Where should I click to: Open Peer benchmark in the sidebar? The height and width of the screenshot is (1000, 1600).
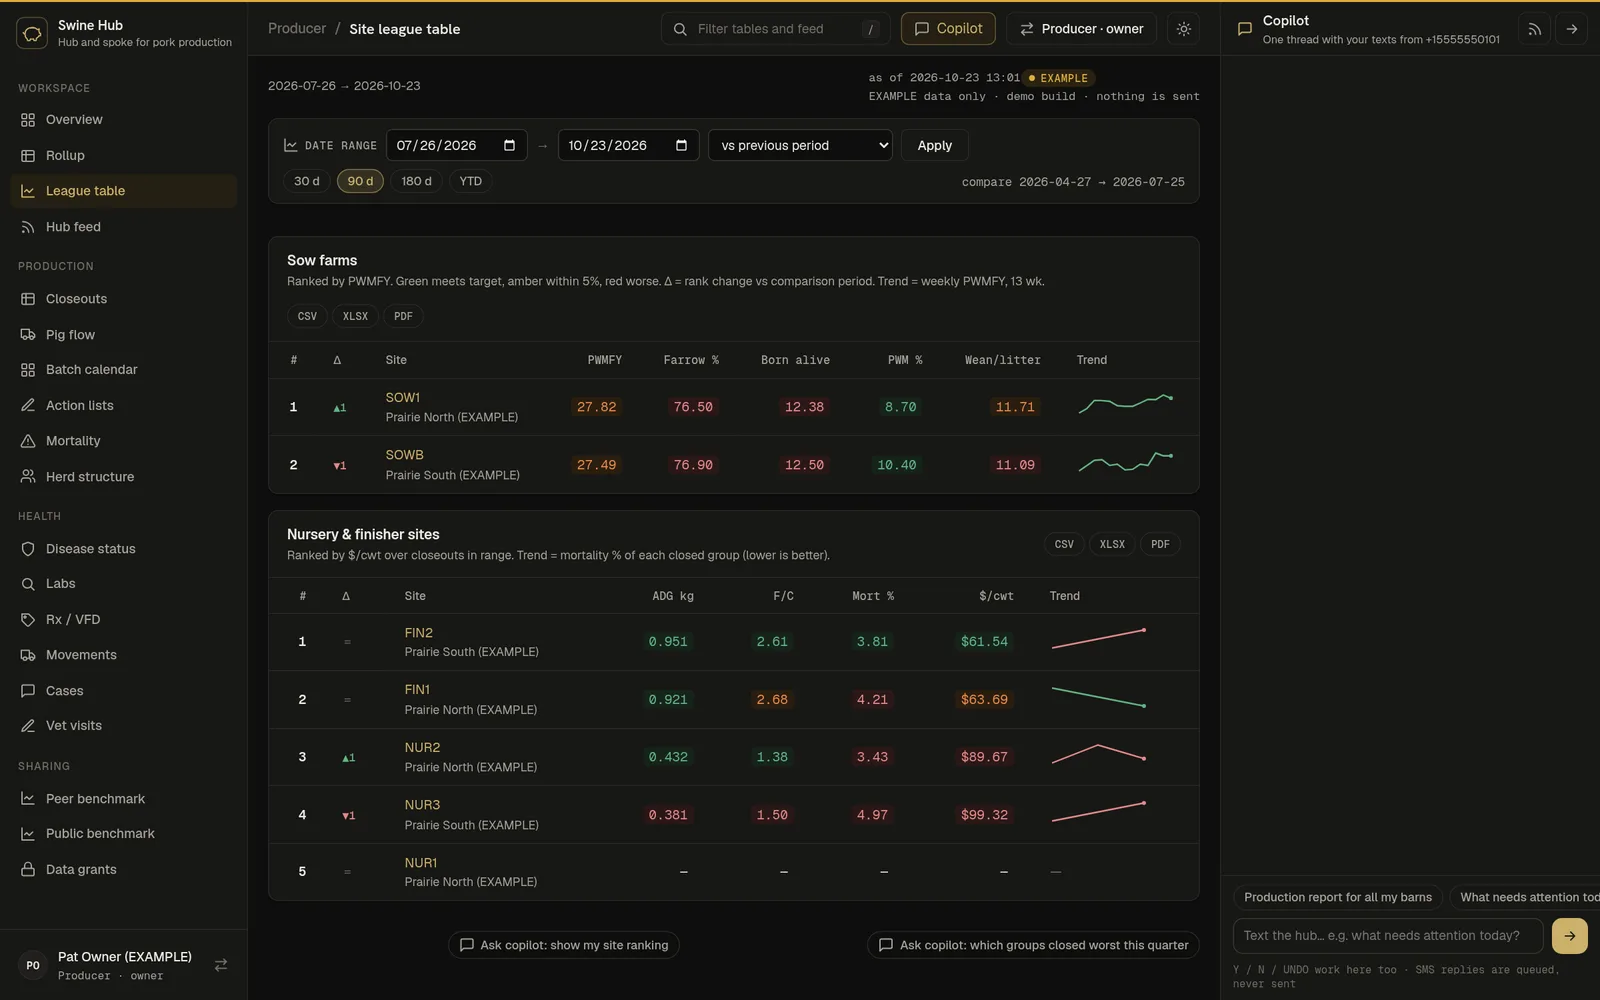124,799
